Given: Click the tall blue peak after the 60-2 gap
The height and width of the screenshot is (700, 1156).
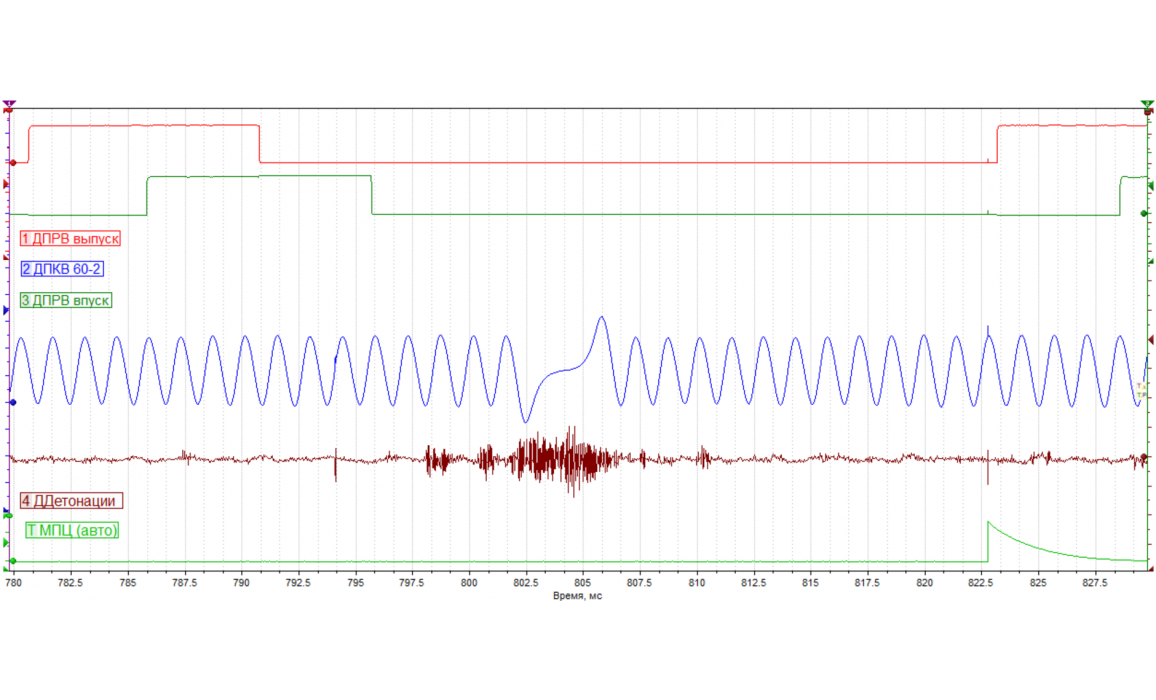Looking at the screenshot, I should [x=601, y=318].
